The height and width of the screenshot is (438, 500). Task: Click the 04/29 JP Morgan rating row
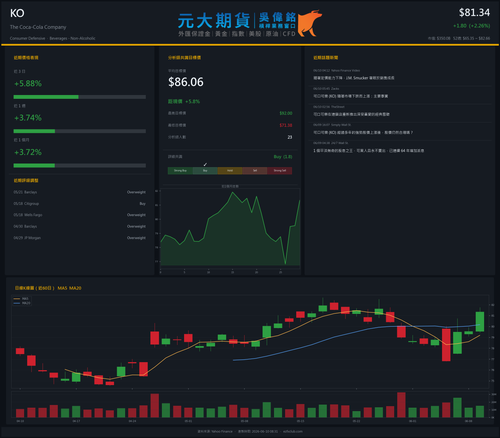click(80, 238)
